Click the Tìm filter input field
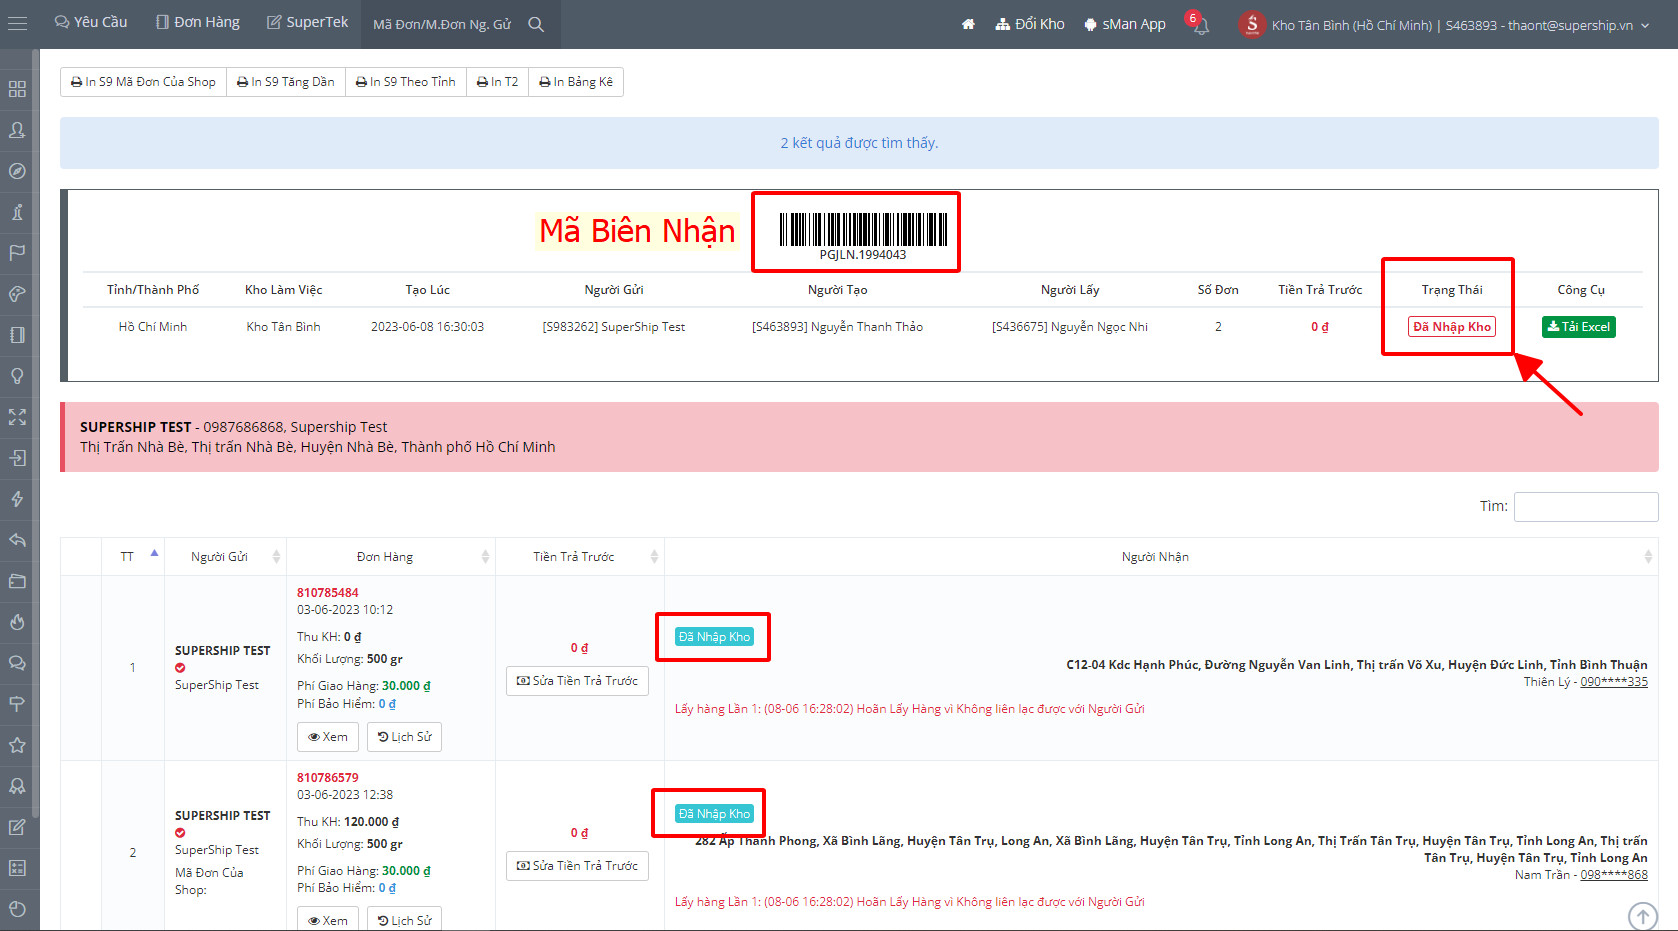The height and width of the screenshot is (931, 1678). click(1586, 507)
